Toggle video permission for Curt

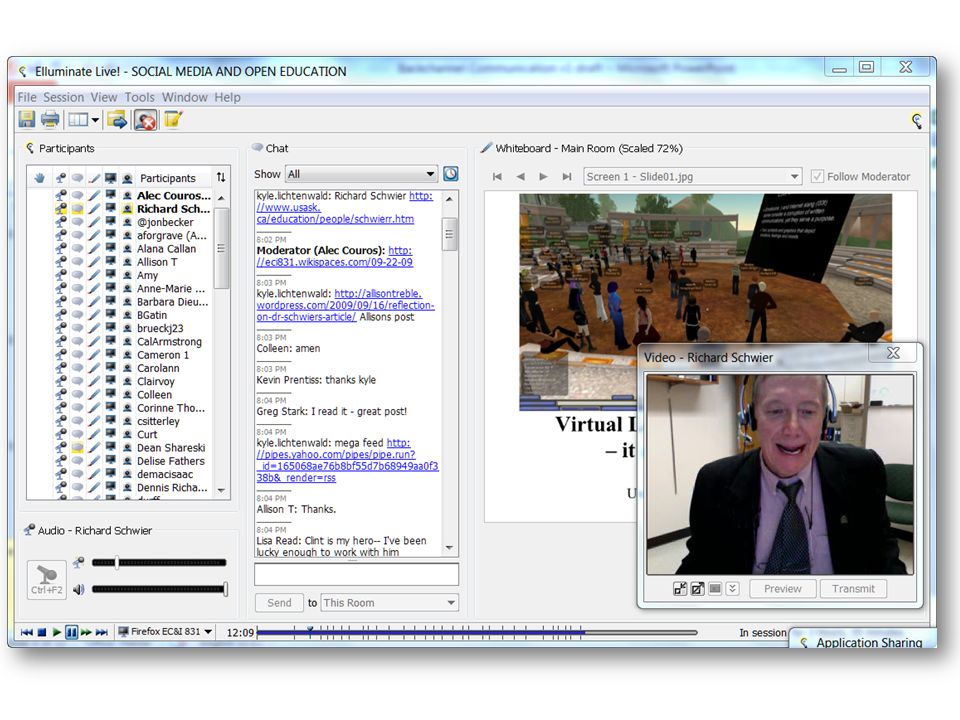click(127, 435)
